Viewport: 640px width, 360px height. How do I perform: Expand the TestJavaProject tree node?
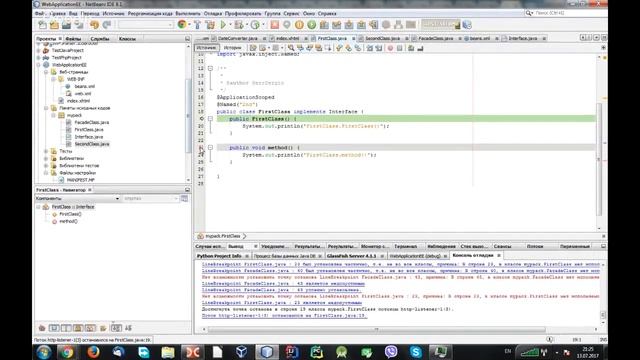(x=39, y=51)
